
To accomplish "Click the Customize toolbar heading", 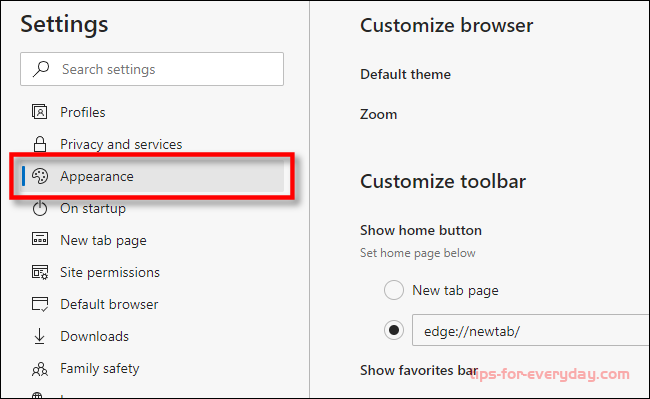I will 443,181.
